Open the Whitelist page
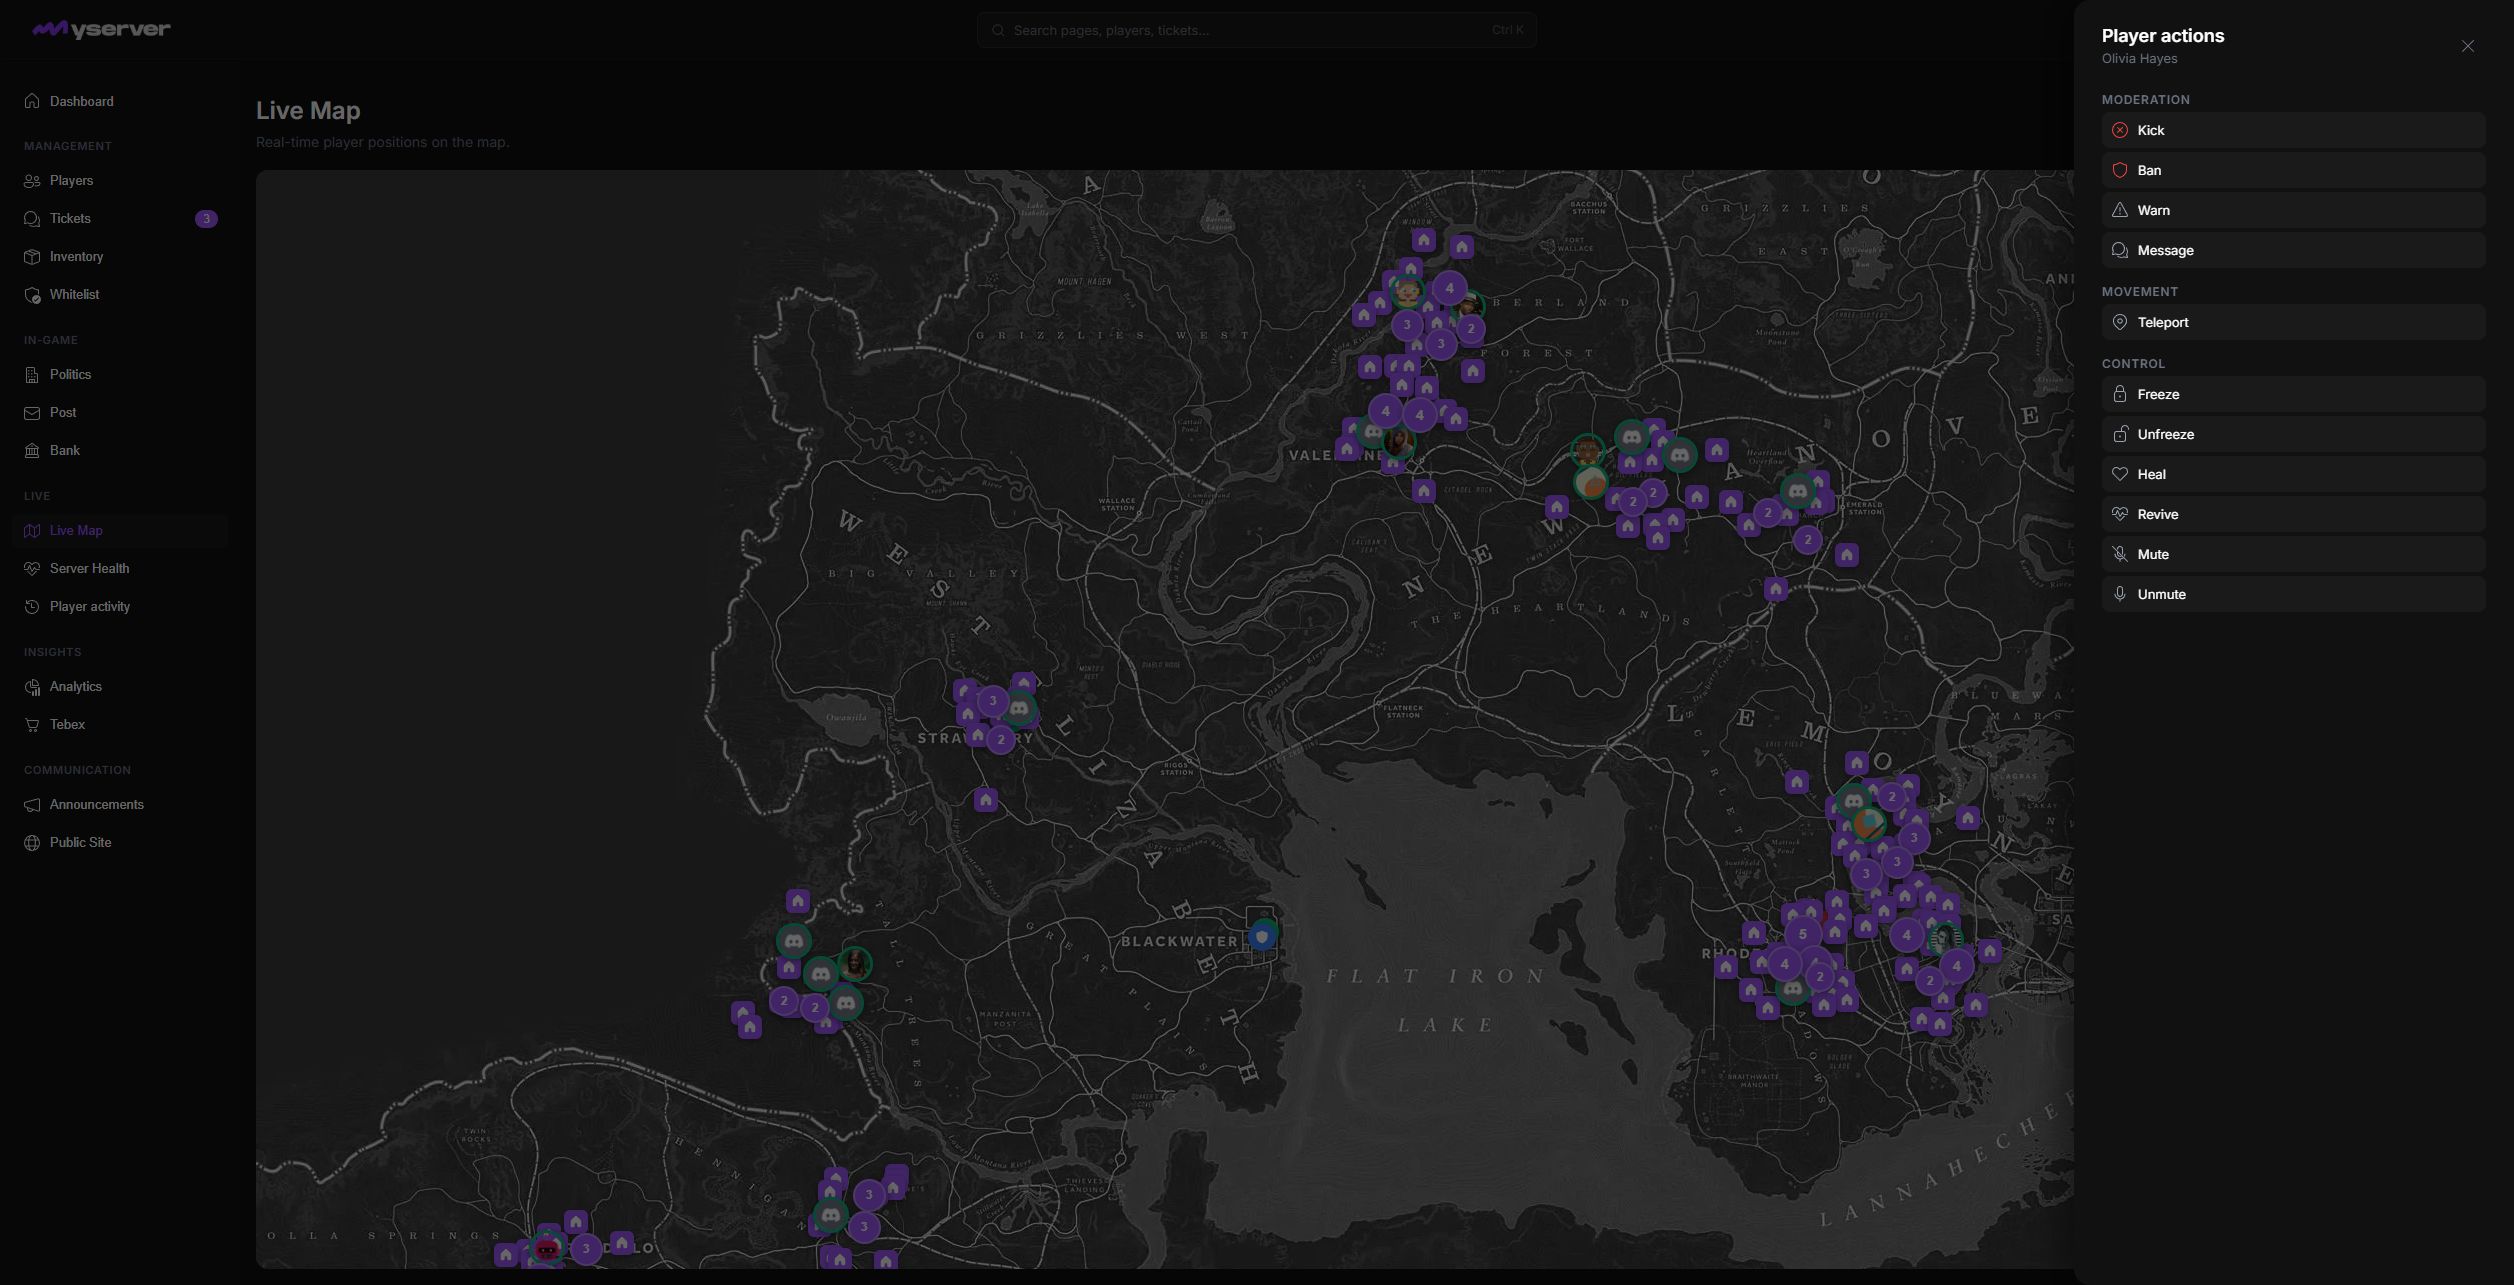2514x1285 pixels. point(120,294)
